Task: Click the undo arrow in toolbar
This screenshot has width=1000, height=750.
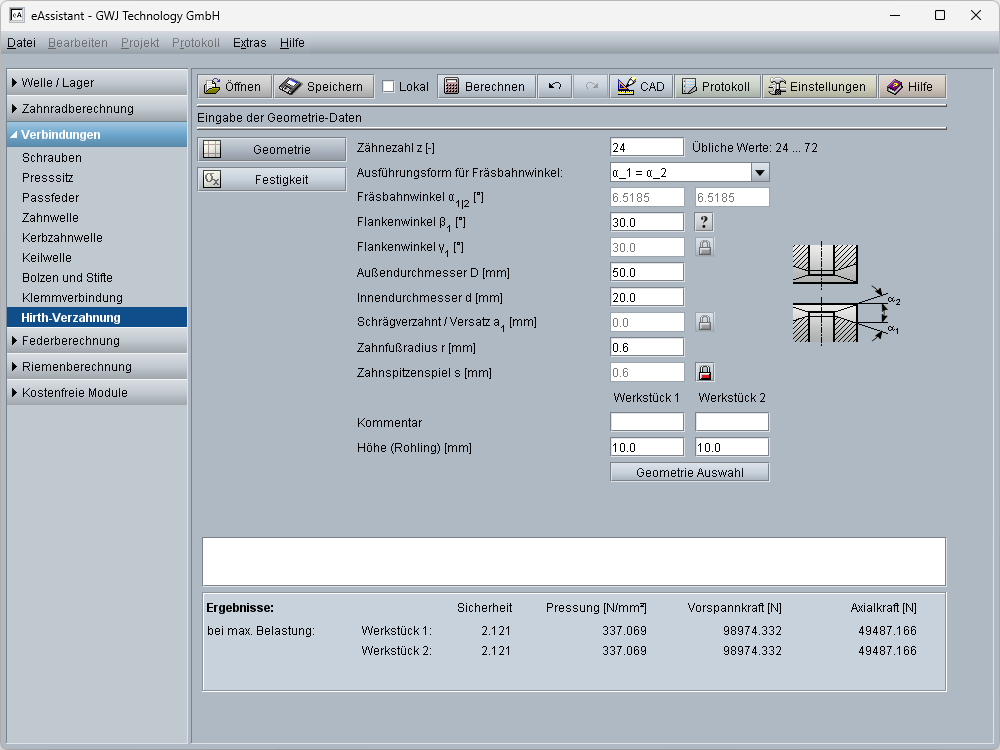Action: (555, 87)
